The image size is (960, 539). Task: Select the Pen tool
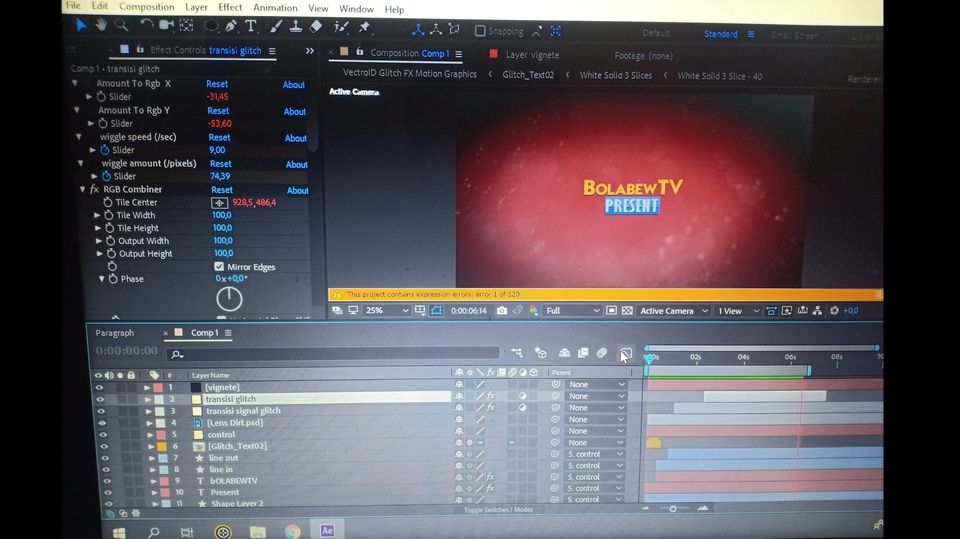coord(231,26)
